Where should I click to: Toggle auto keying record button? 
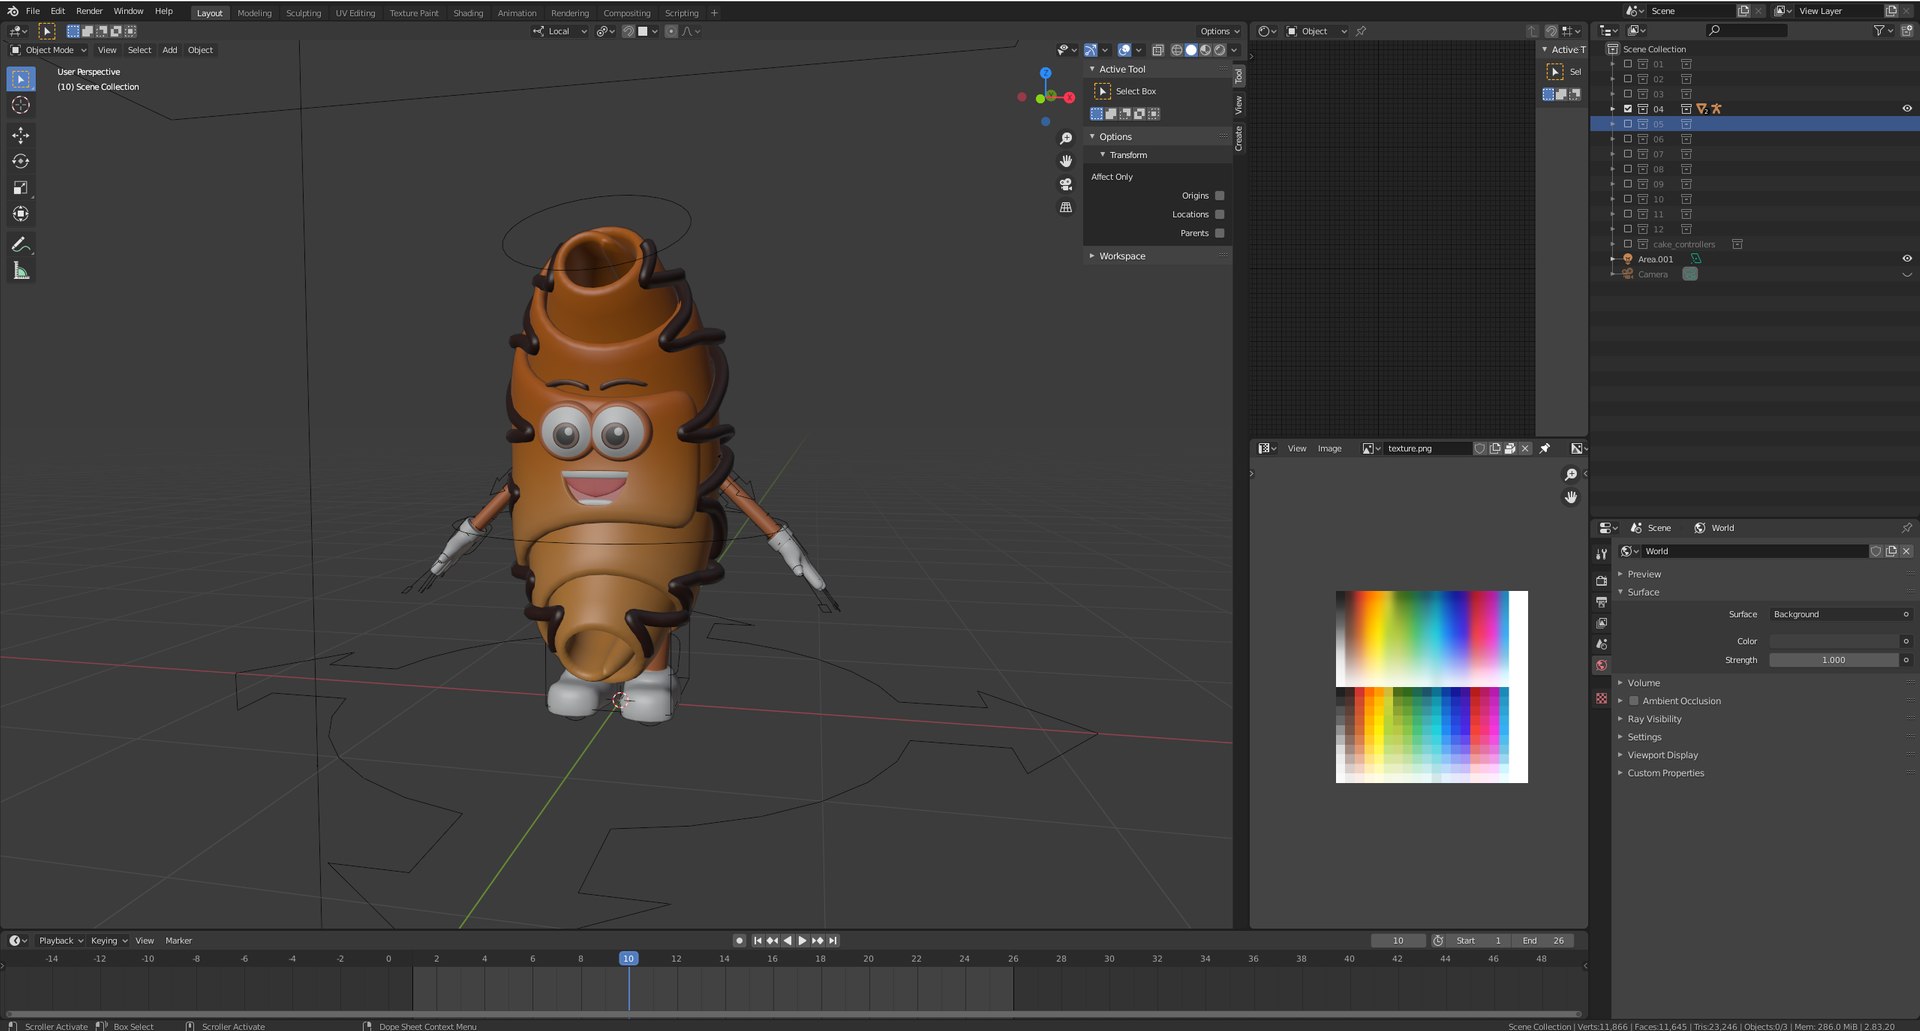click(x=739, y=941)
